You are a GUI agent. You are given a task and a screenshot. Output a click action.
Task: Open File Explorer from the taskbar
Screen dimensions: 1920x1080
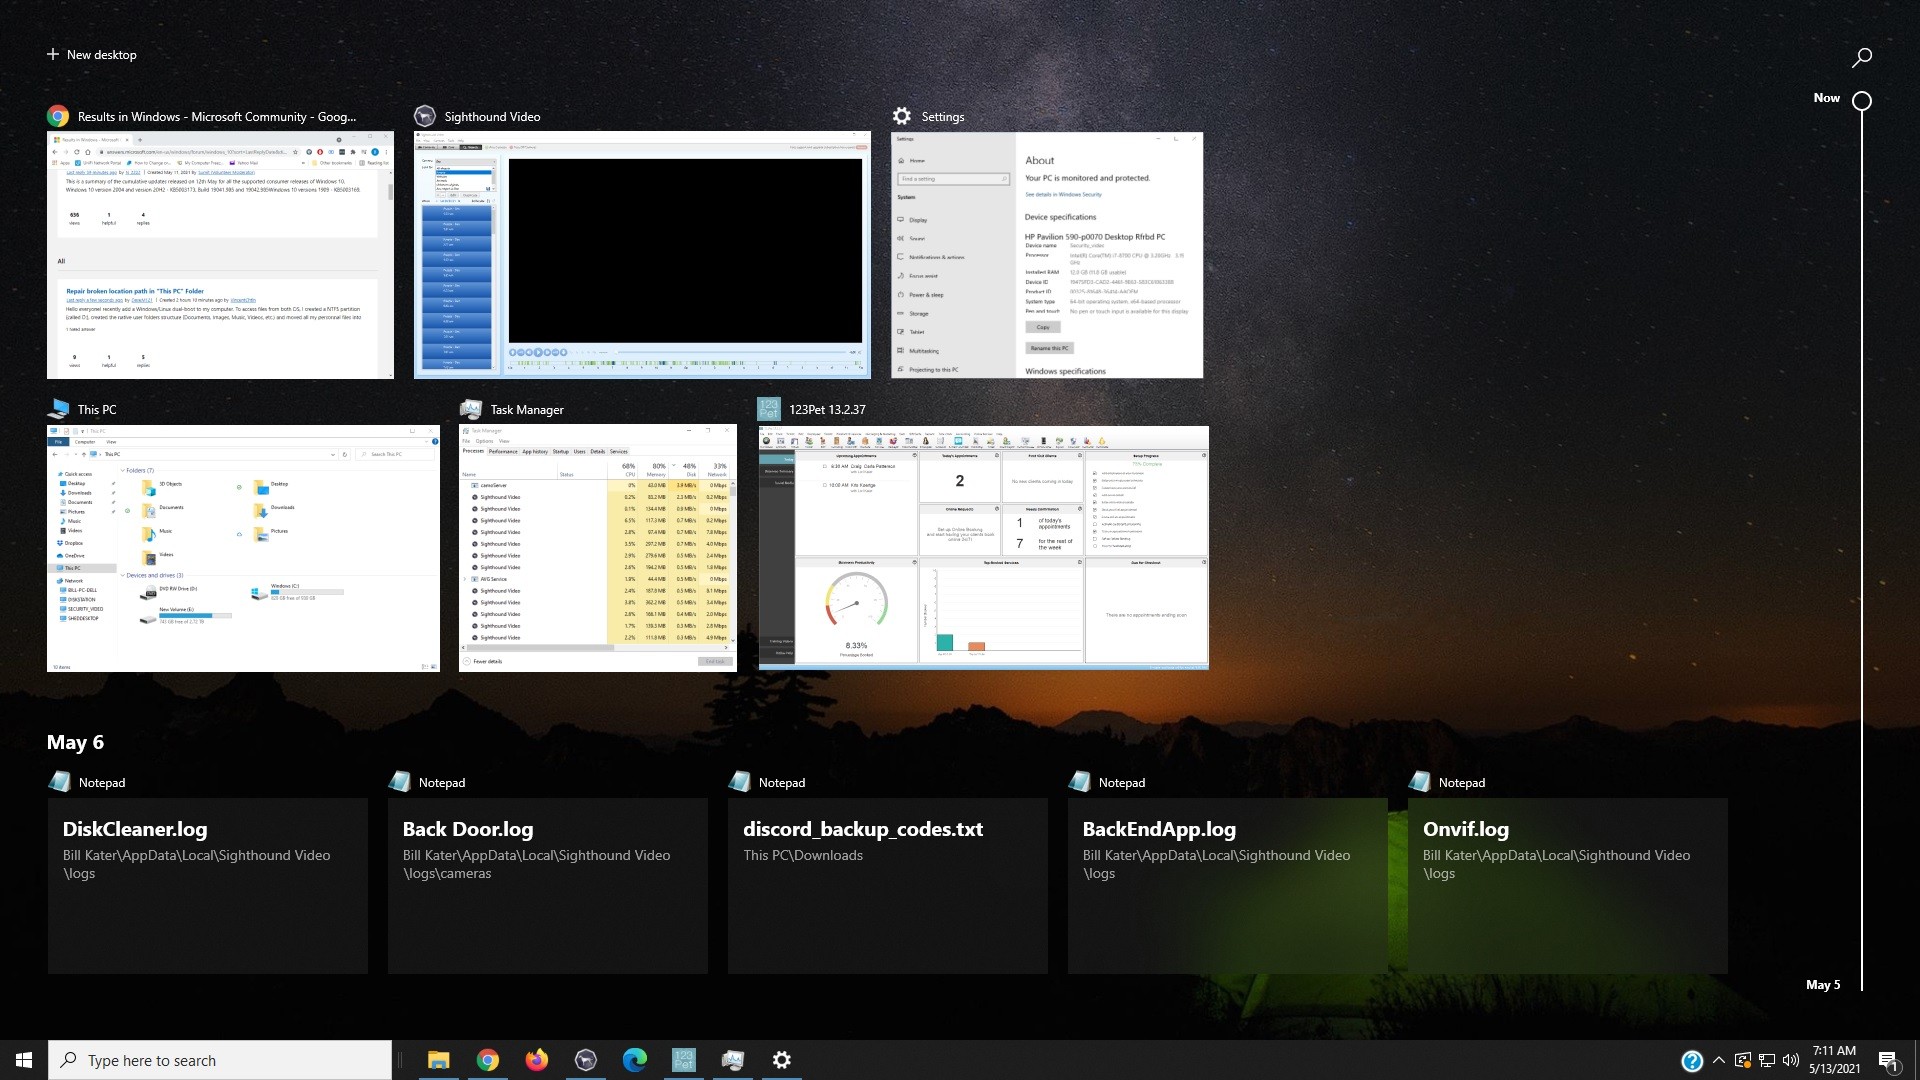pos(438,1060)
